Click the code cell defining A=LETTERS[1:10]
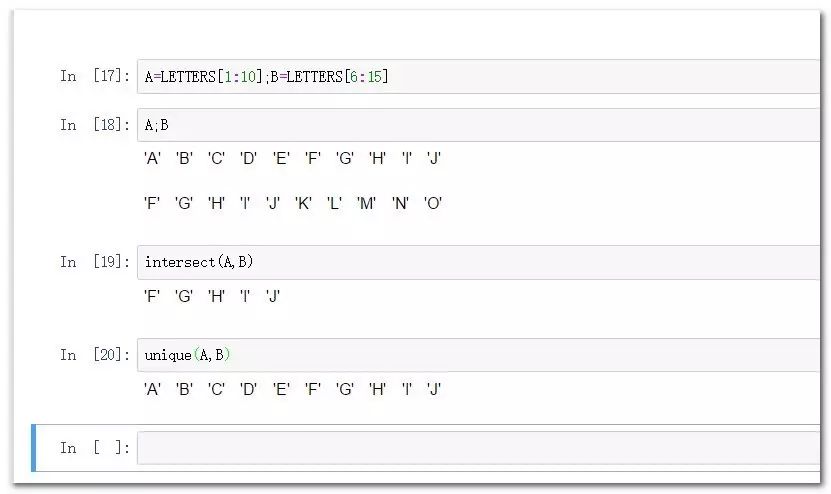831x494 pixels. click(x=479, y=77)
